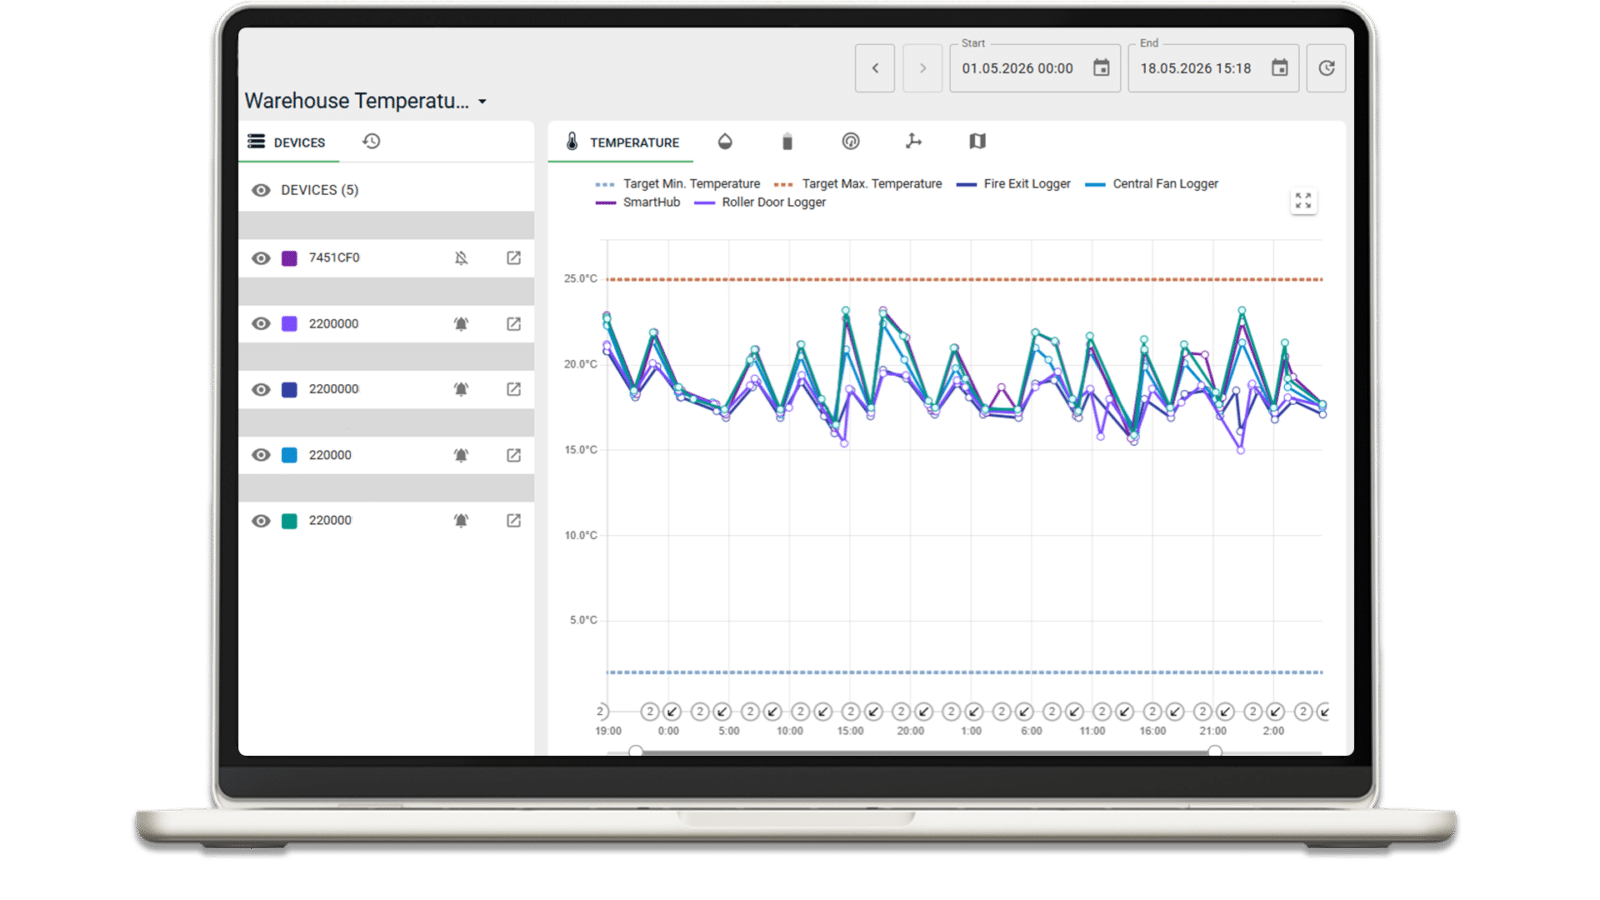This screenshot has width=1600, height=900.
Task: Toggle muted alarm bell for 7451CF0
Action: 461,258
